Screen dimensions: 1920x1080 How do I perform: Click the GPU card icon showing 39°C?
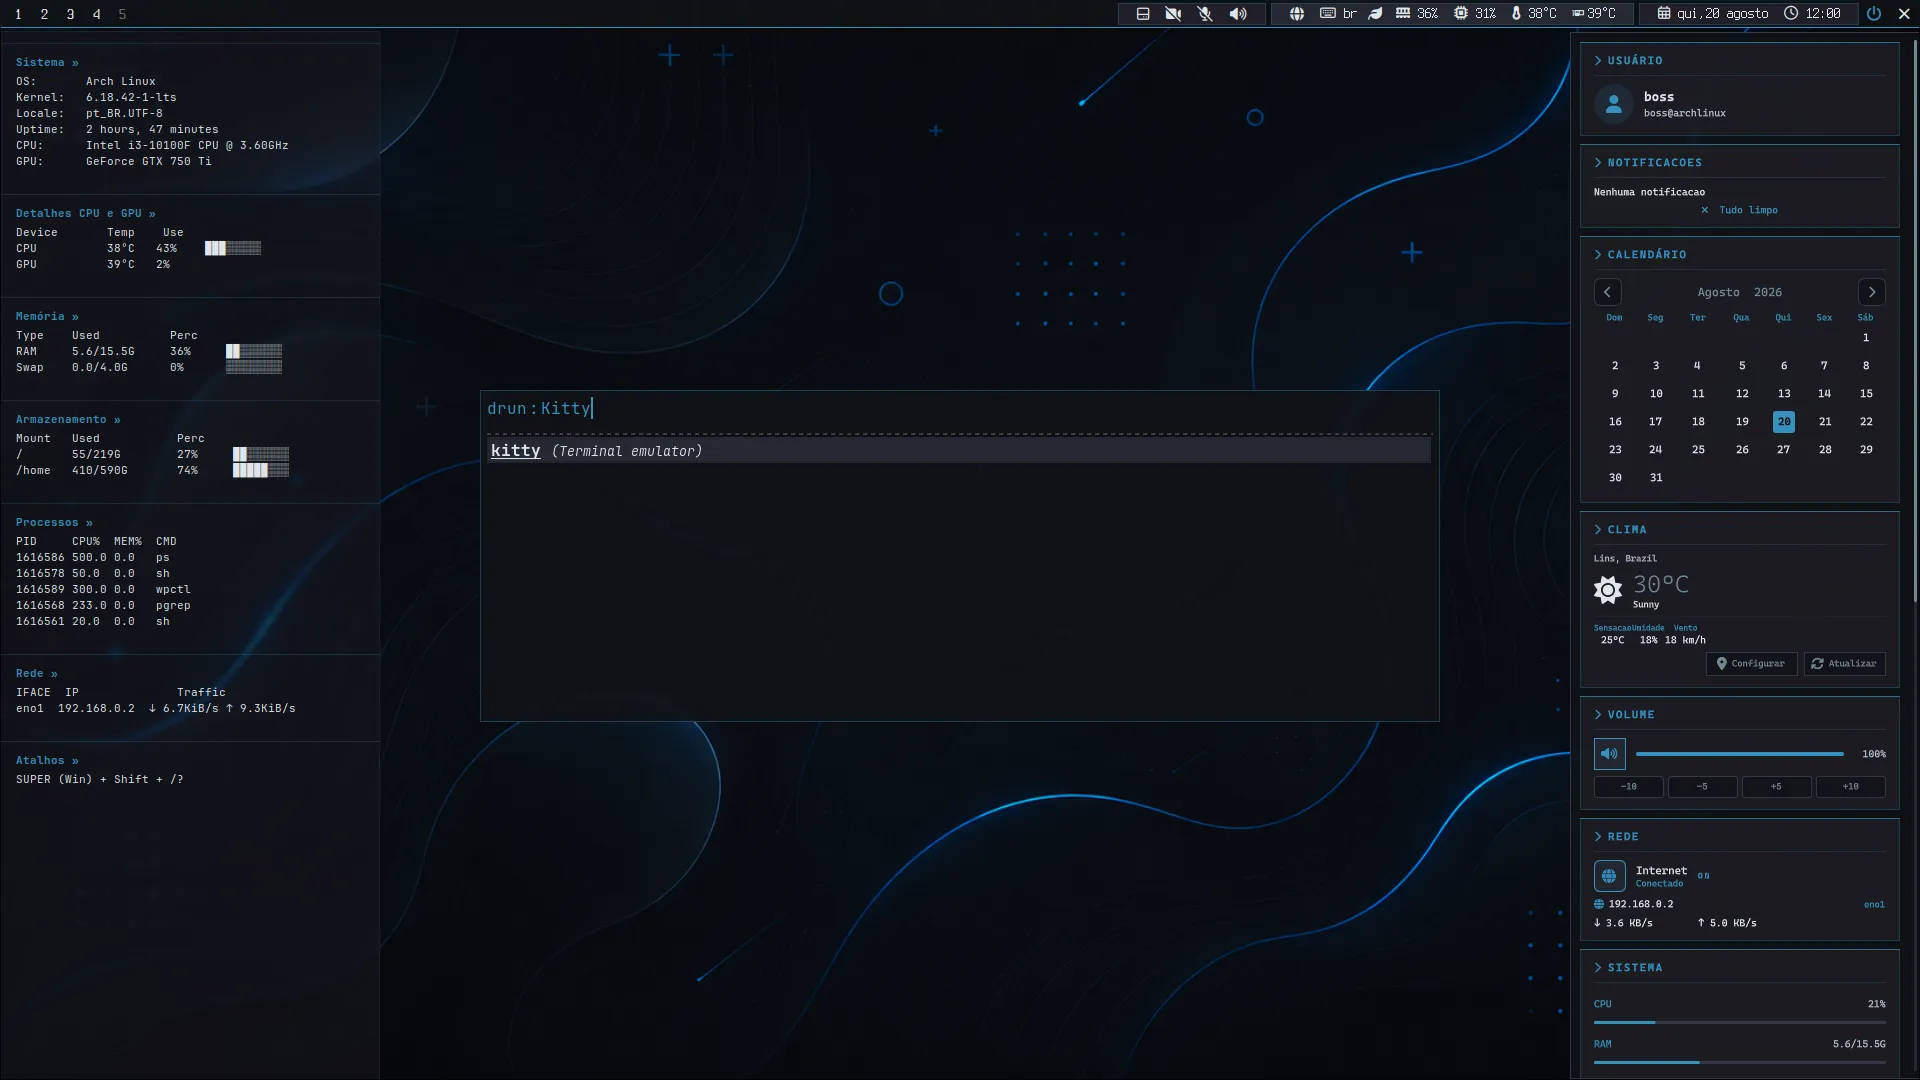[x=1578, y=14]
